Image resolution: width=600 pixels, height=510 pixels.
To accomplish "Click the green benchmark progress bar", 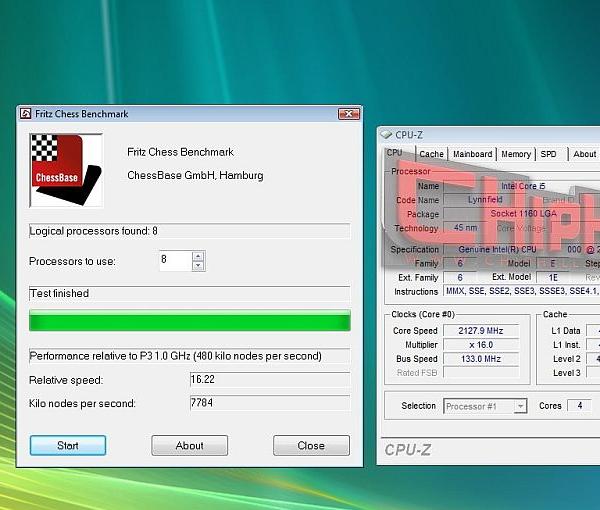I will point(190,320).
